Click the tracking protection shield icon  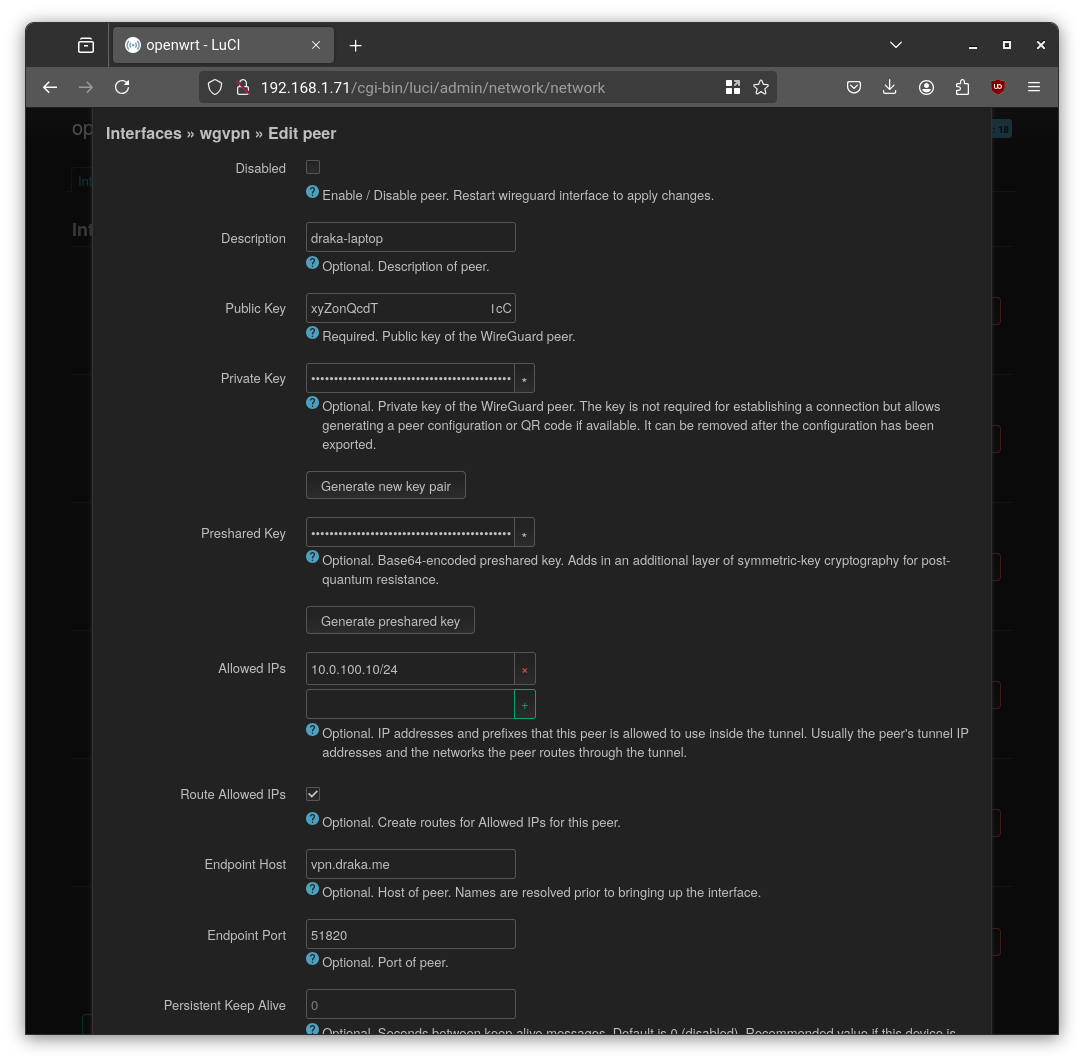click(215, 87)
